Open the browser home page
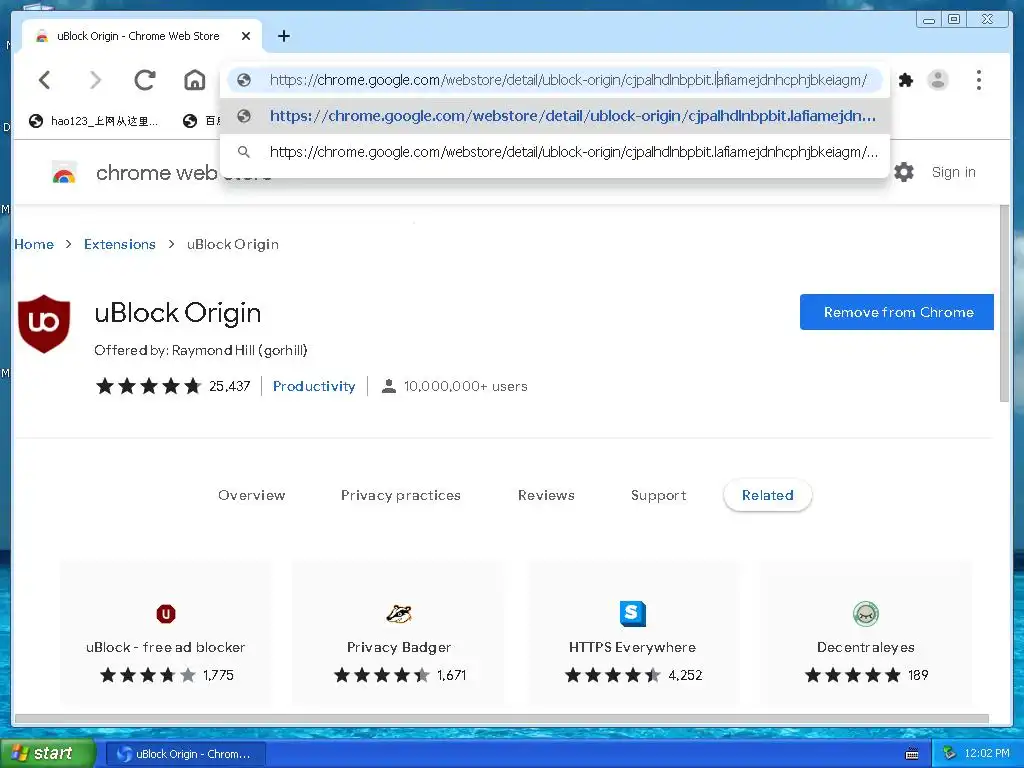The width and height of the screenshot is (1024, 768). (x=195, y=80)
